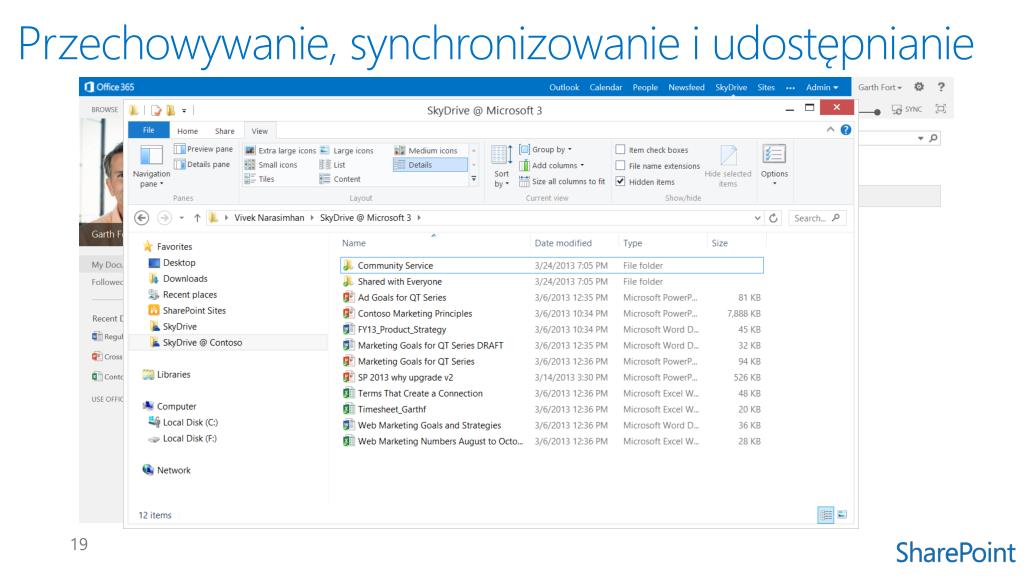The image size is (1024, 576).
Task: Open recent locations dropdown arrow
Action: (182, 218)
